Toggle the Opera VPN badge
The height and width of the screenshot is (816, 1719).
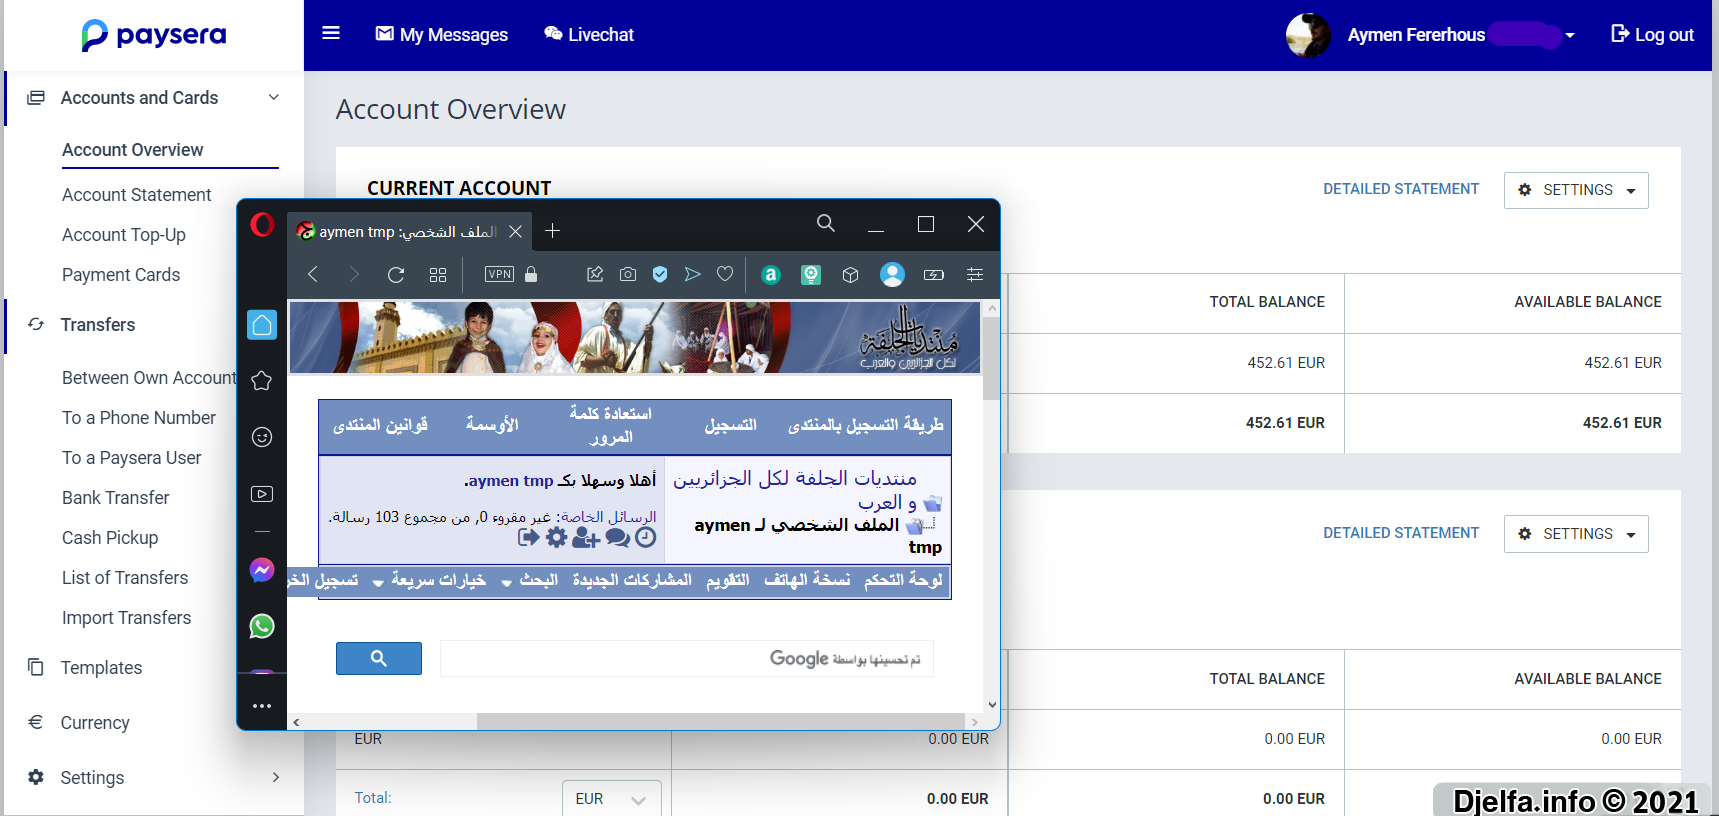499,274
